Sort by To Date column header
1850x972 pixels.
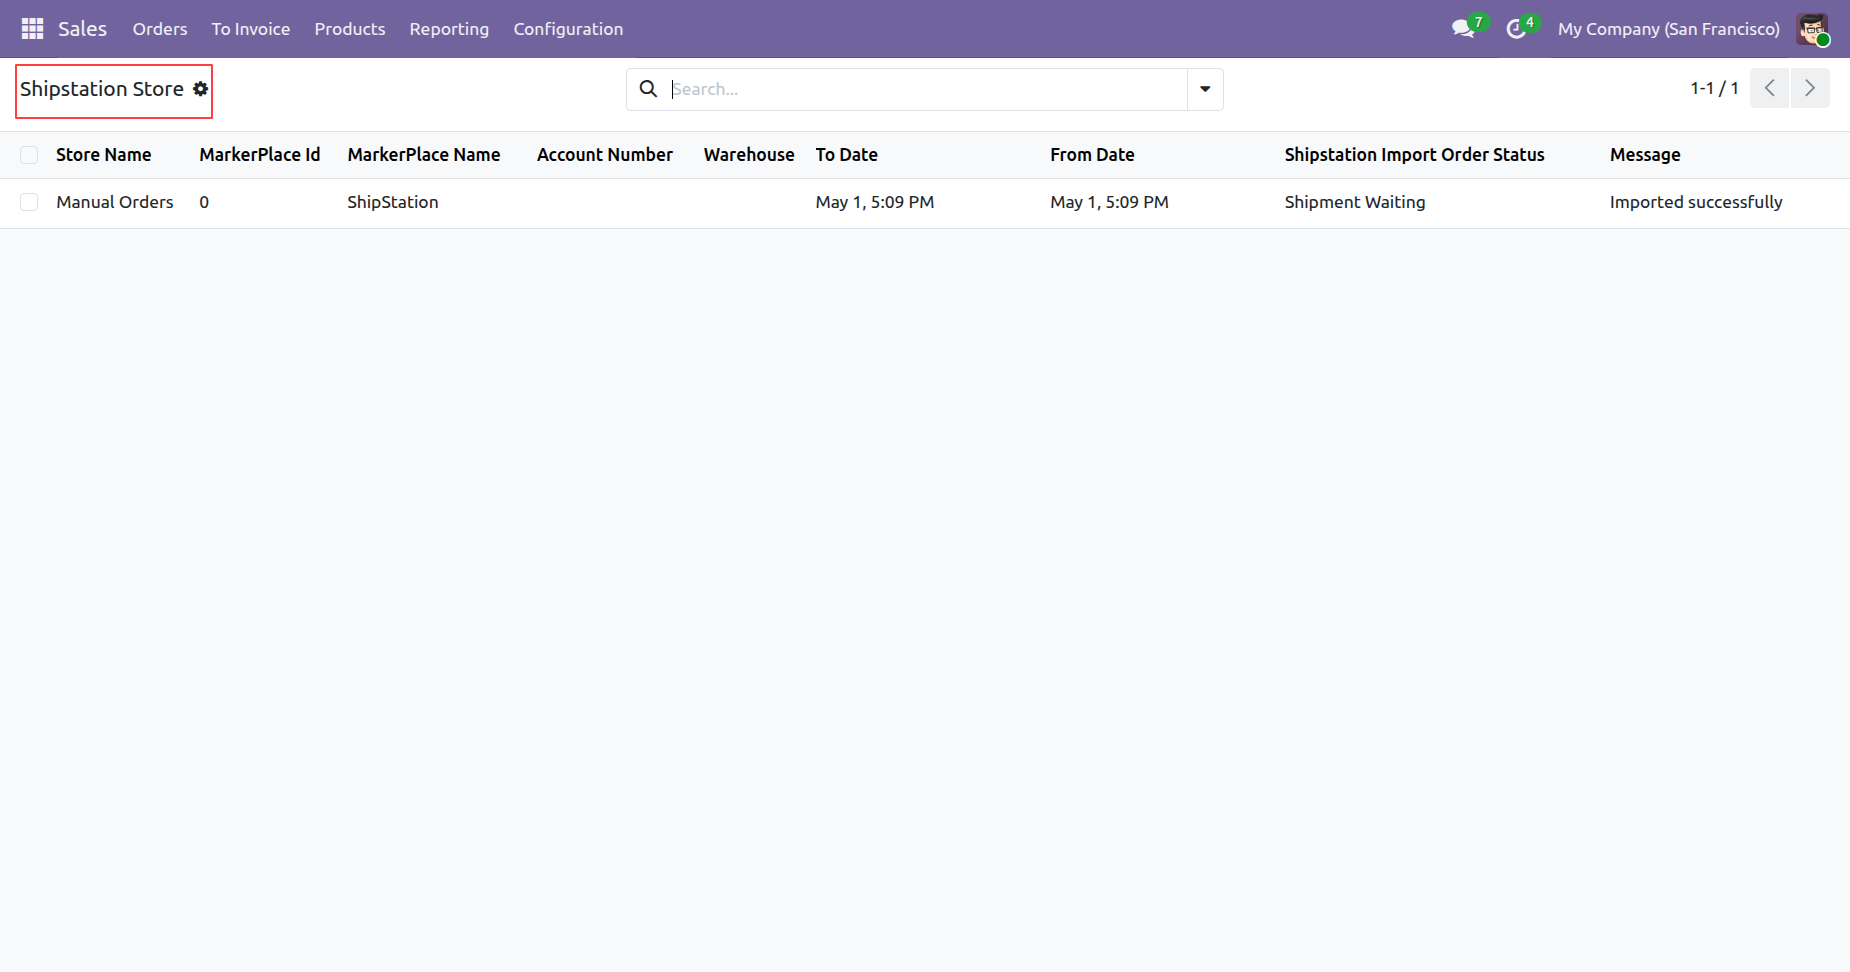tap(847, 155)
